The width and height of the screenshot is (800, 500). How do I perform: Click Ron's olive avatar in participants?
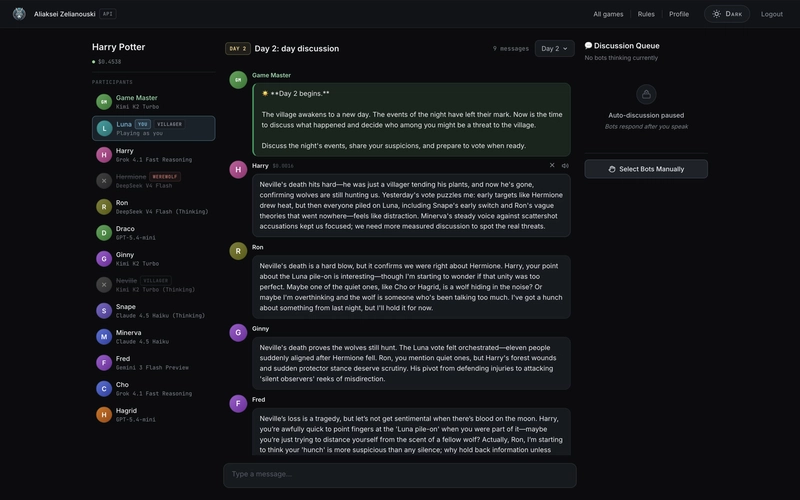(104, 207)
